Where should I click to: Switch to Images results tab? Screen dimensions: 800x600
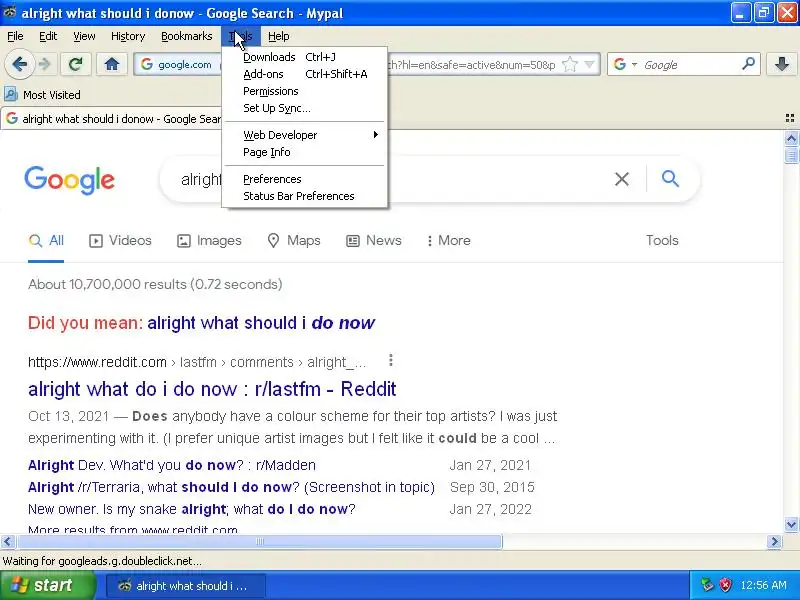coord(209,240)
